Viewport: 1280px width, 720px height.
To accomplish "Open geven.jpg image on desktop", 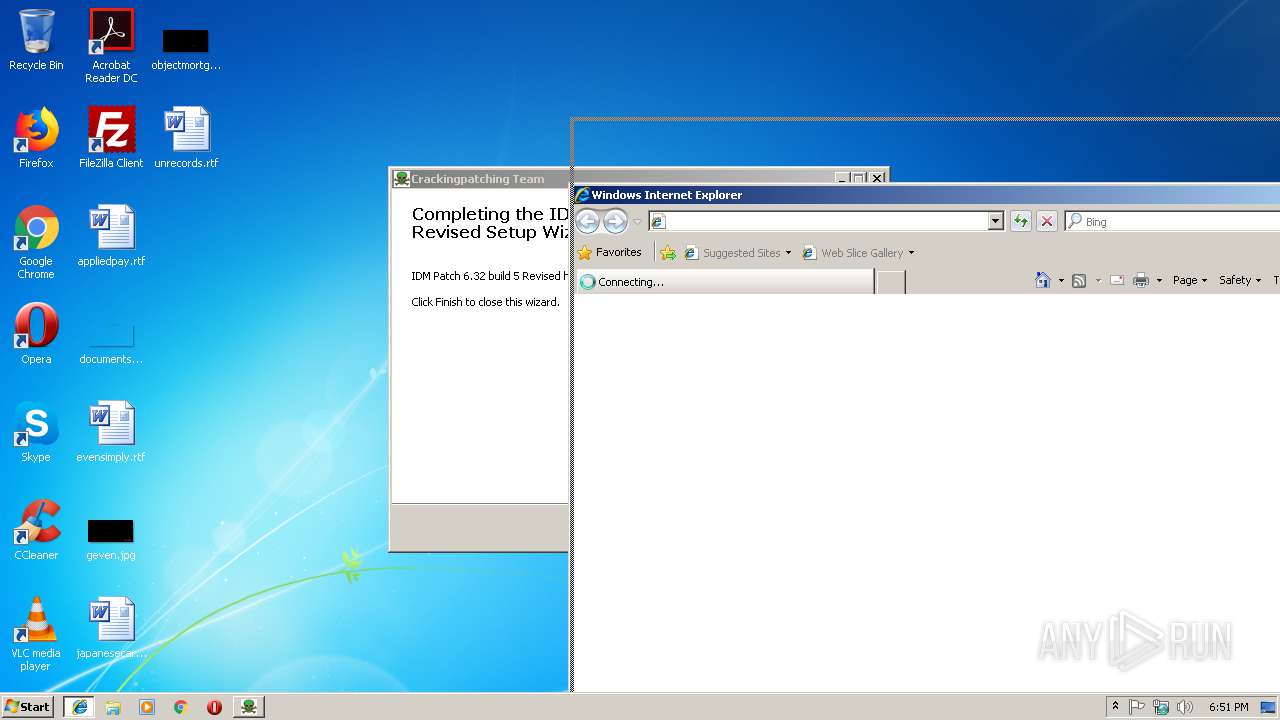I will pyautogui.click(x=111, y=538).
